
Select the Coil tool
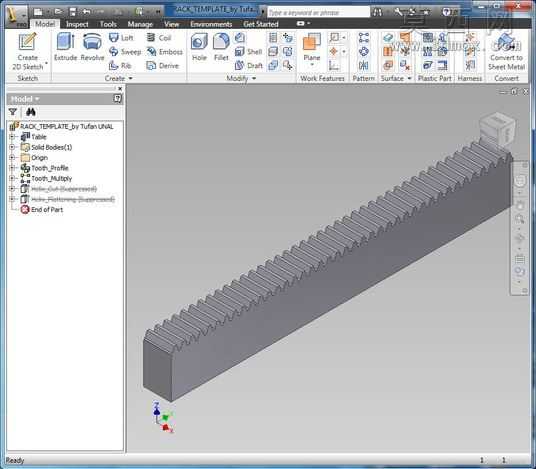tap(159, 38)
